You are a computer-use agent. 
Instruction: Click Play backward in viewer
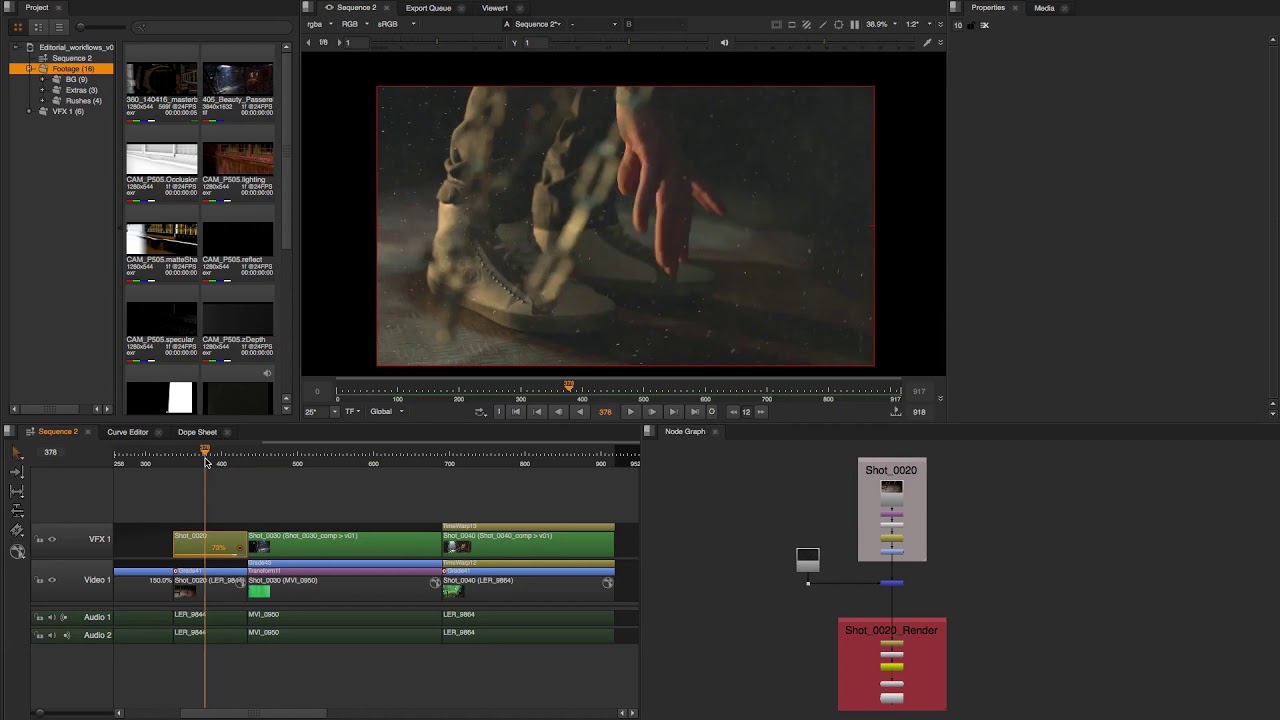(x=579, y=412)
